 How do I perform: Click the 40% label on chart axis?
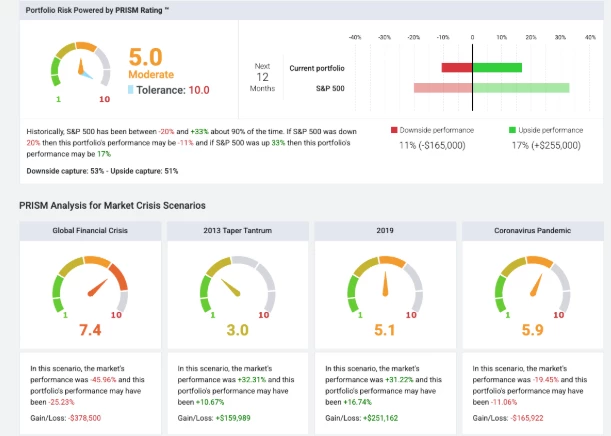coord(590,37)
